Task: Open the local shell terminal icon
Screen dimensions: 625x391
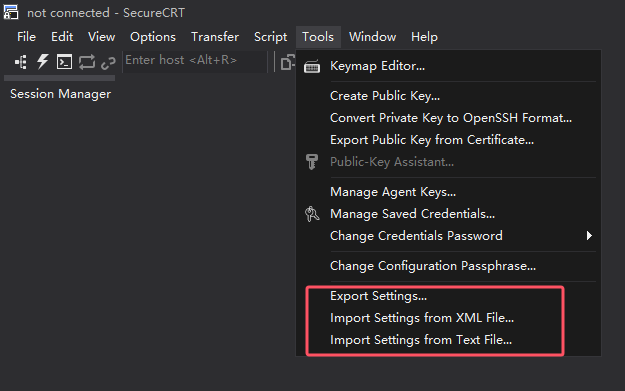Action: coord(64,62)
